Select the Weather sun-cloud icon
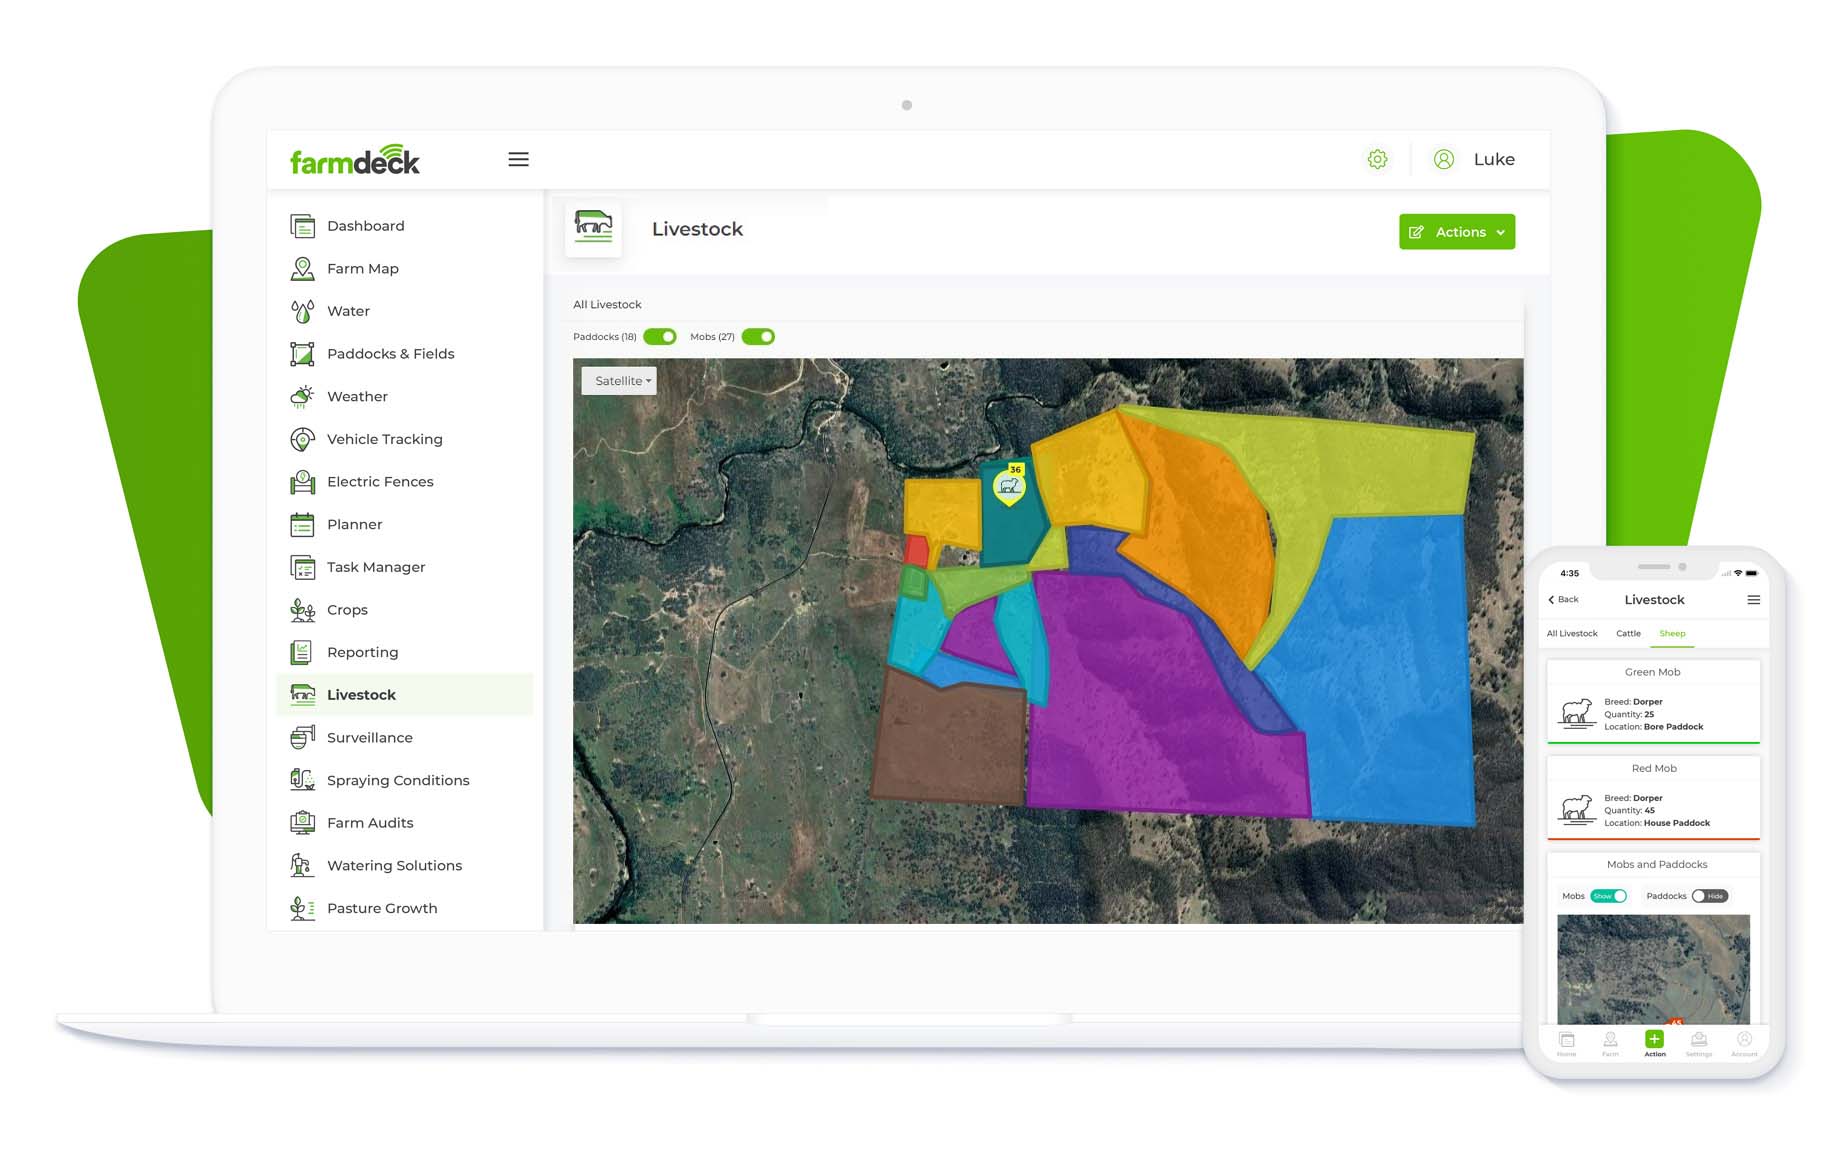The width and height of the screenshot is (1840, 1170). click(x=302, y=397)
